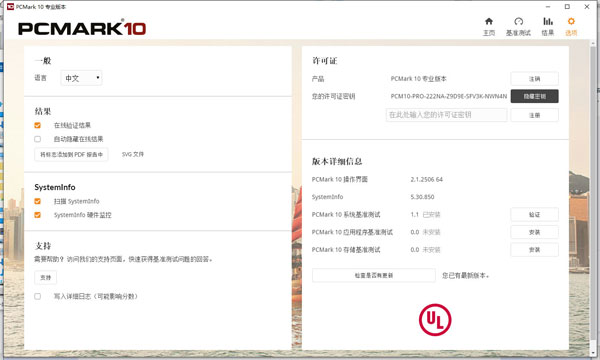Enable 写入详细日志 checkbox

(x=38, y=296)
